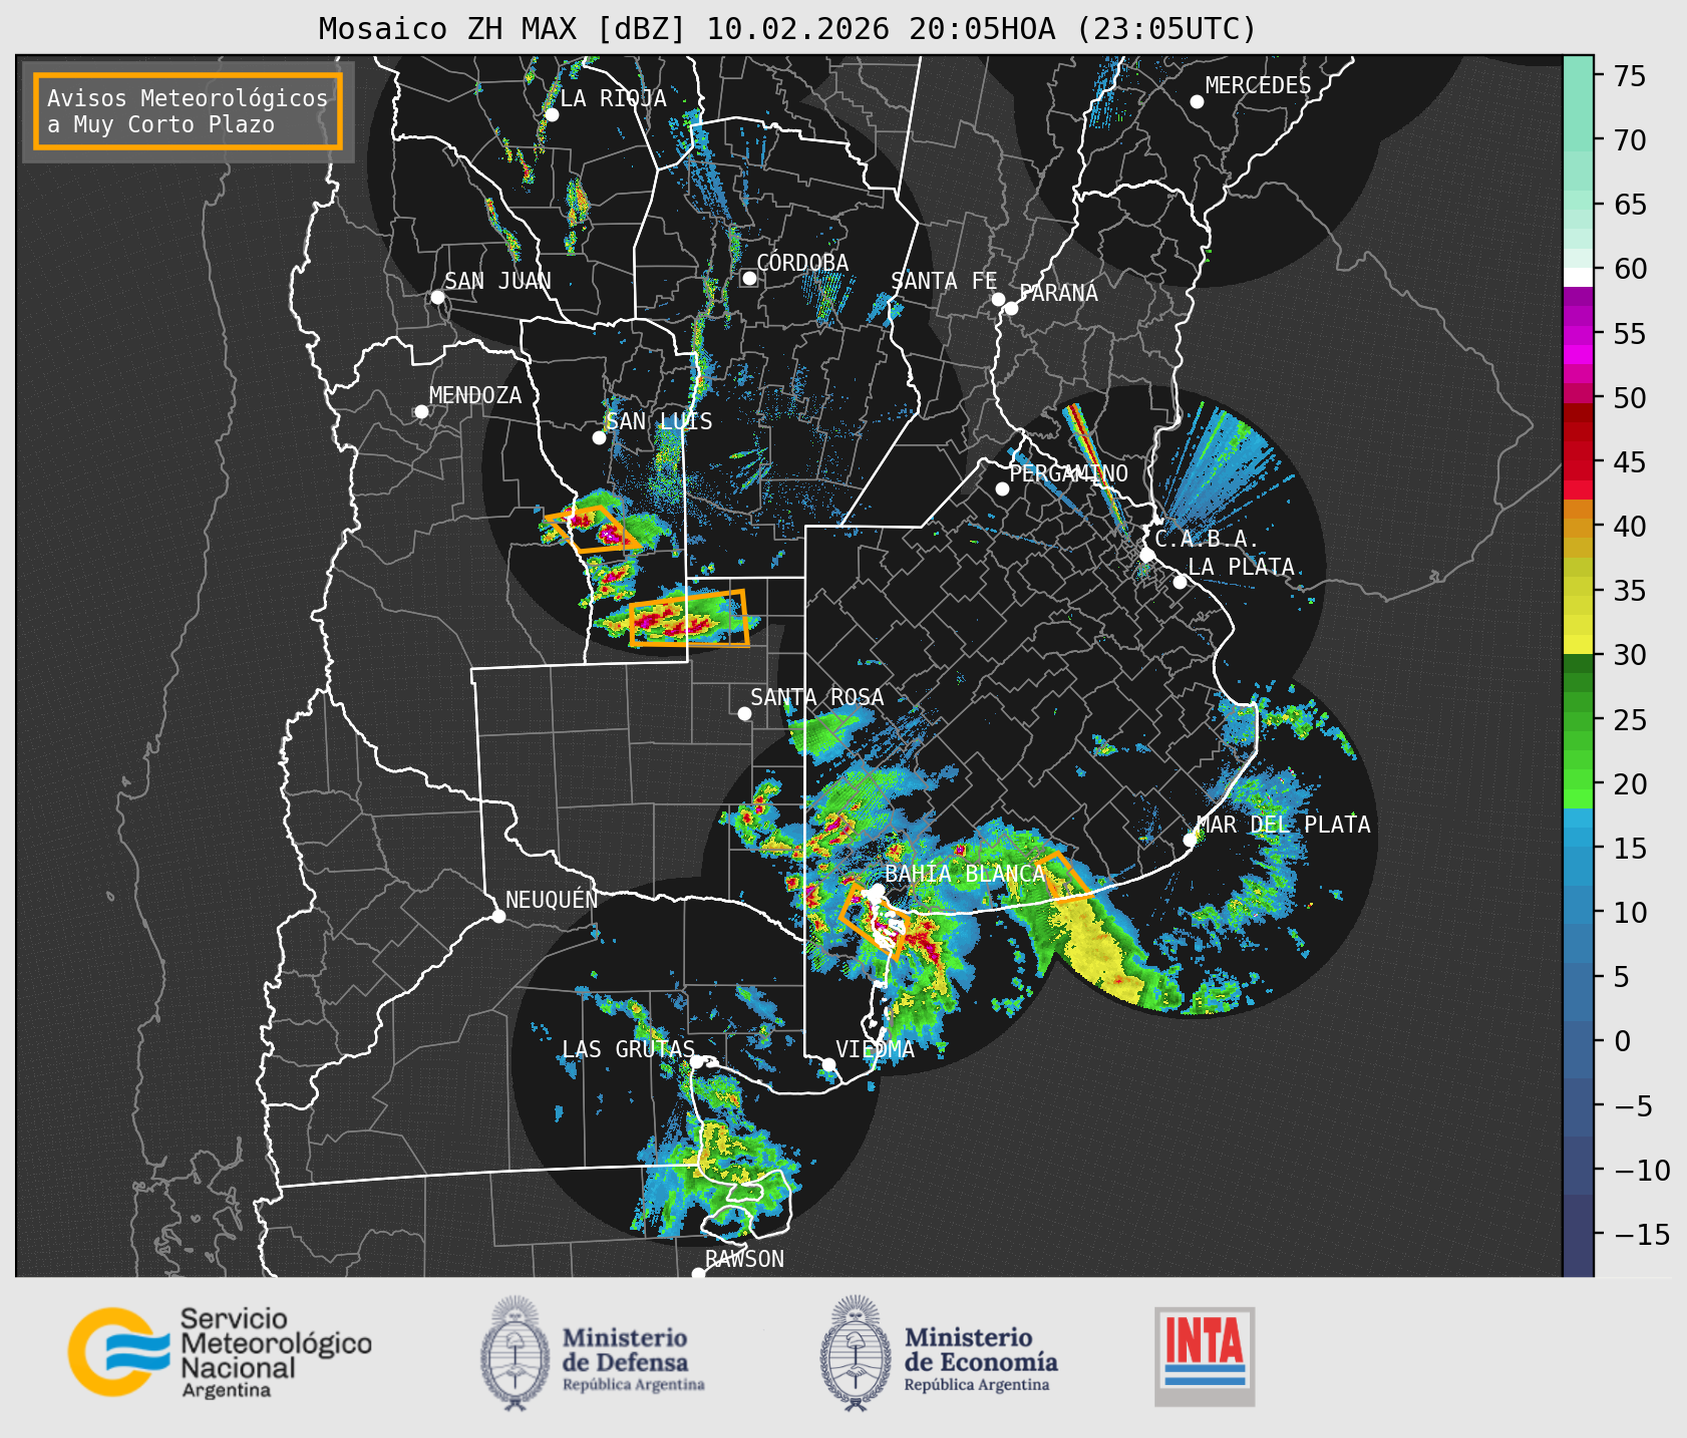The image size is (1687, 1438).
Task: Click the Ministerio de Economía crest logo
Action: (x=855, y=1353)
